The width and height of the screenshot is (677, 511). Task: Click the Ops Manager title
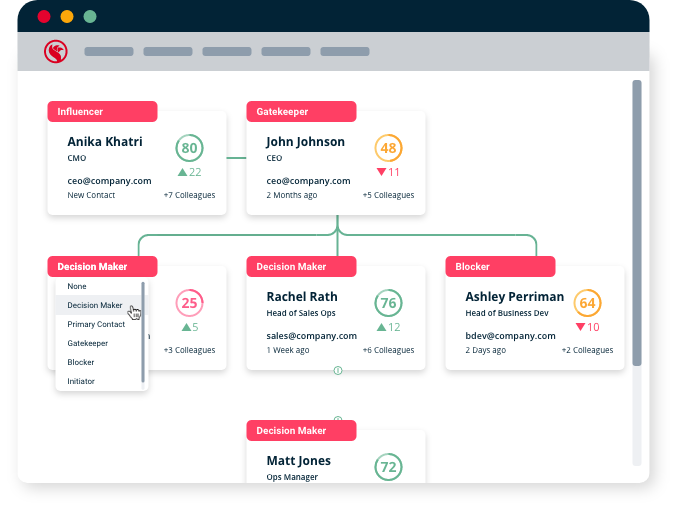(x=292, y=477)
